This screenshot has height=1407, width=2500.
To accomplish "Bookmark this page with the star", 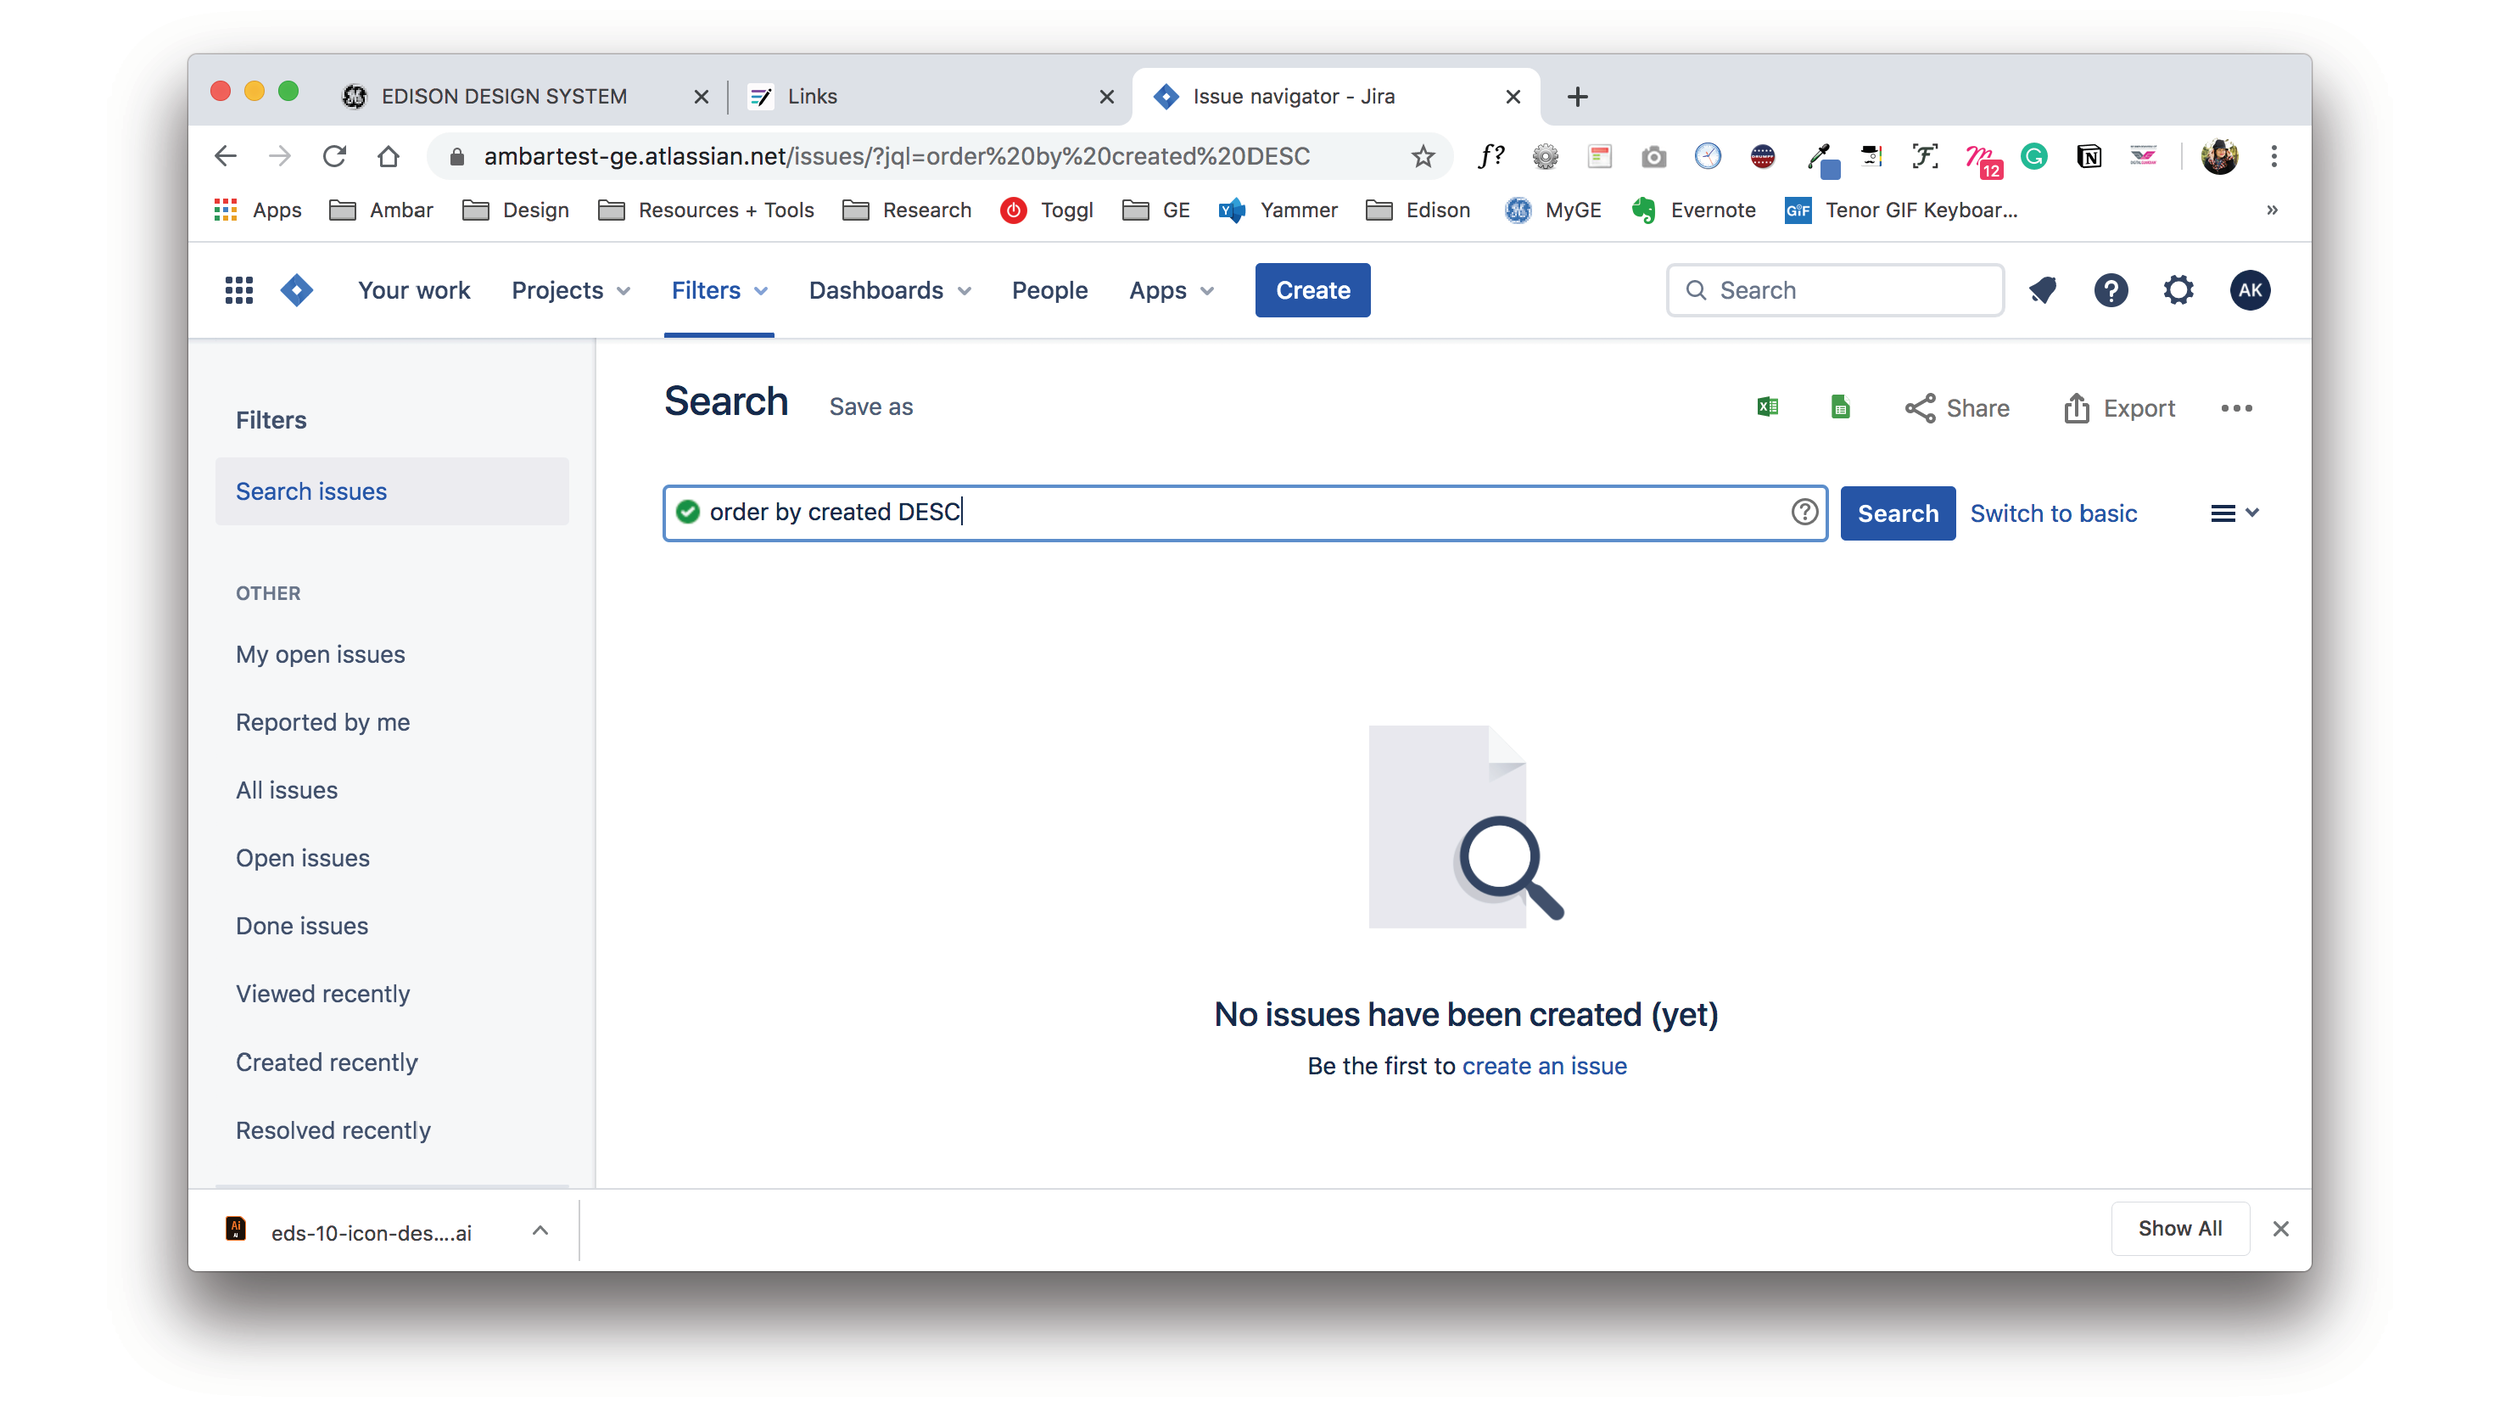I will click(x=1423, y=156).
